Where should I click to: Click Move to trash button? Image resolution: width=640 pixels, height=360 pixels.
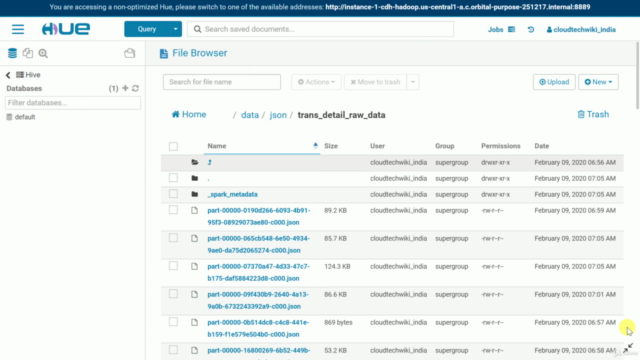click(376, 82)
